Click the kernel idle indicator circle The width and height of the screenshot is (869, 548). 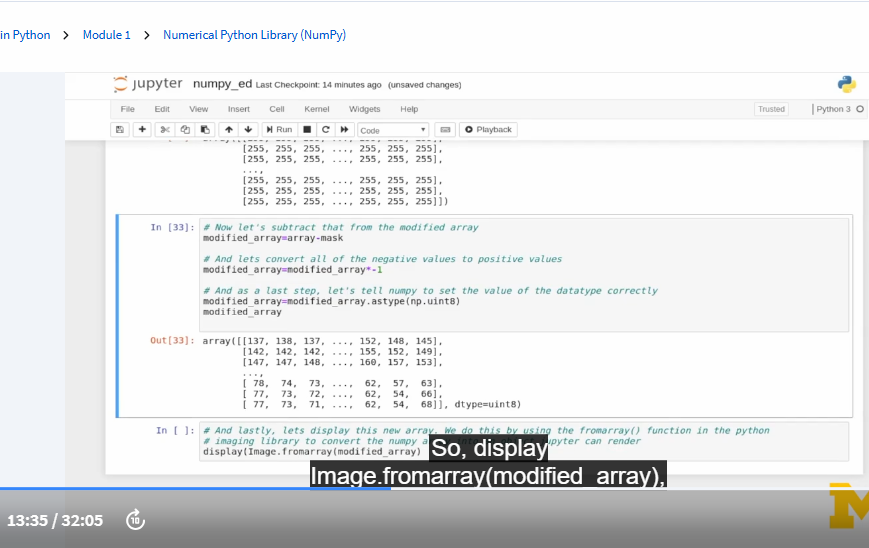click(x=860, y=109)
